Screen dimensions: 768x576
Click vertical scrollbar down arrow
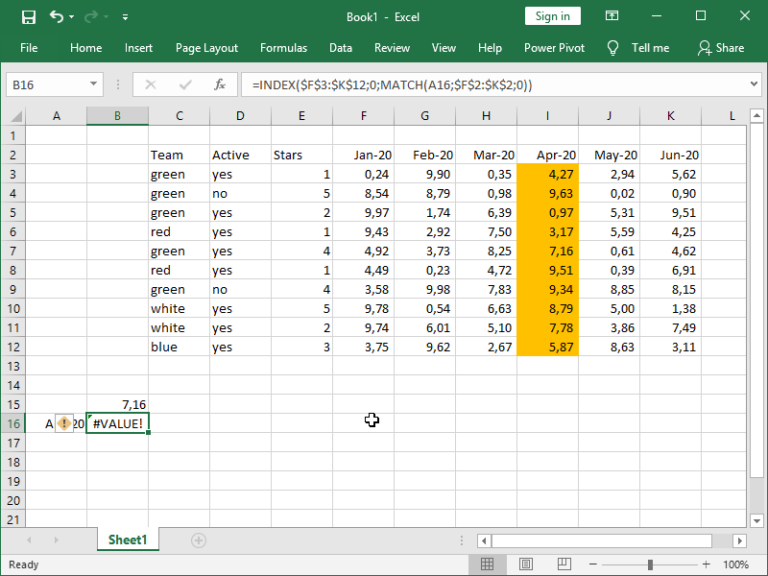(x=757, y=521)
